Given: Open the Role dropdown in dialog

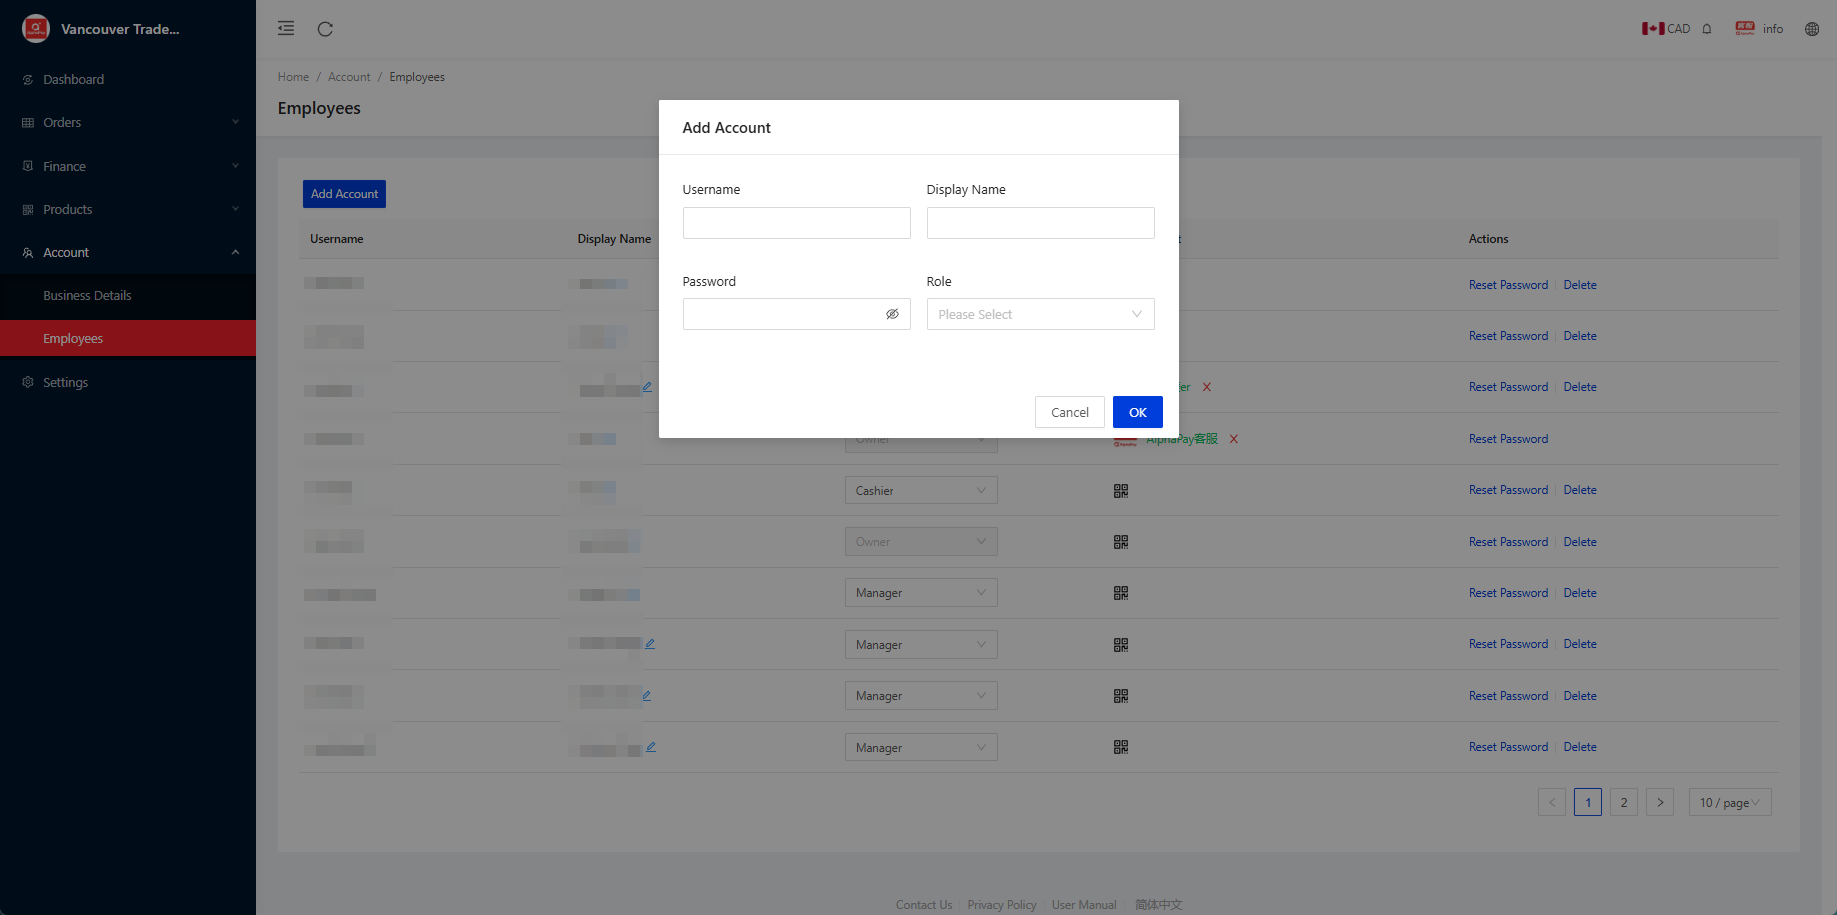Looking at the screenshot, I should click(1040, 314).
